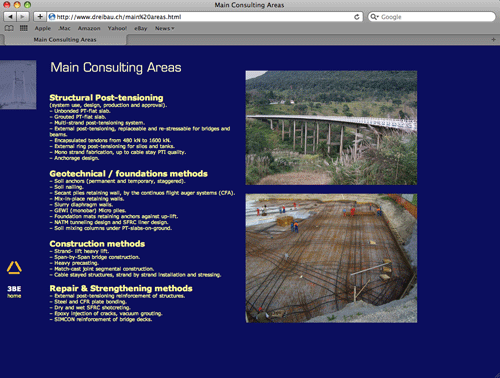Screen dimensions: 500x378
Task: Select the Main Consulting Areas tab
Action: coord(65,40)
